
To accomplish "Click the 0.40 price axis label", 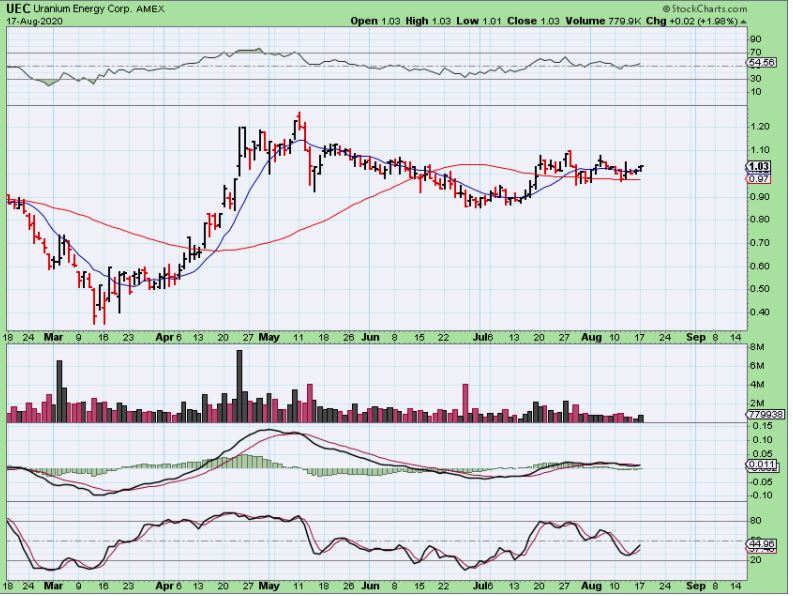I will click(759, 312).
